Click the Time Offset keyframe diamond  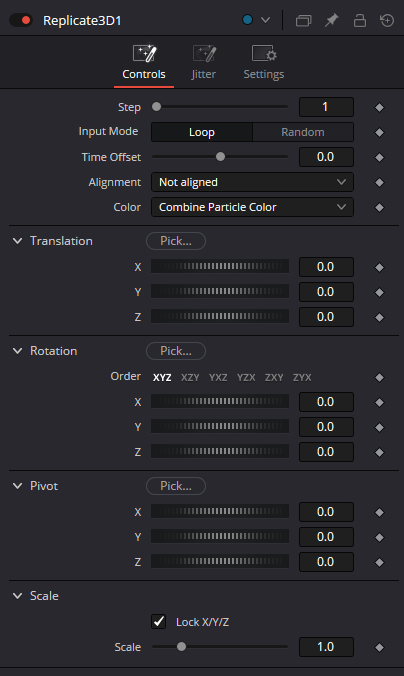pos(379,157)
